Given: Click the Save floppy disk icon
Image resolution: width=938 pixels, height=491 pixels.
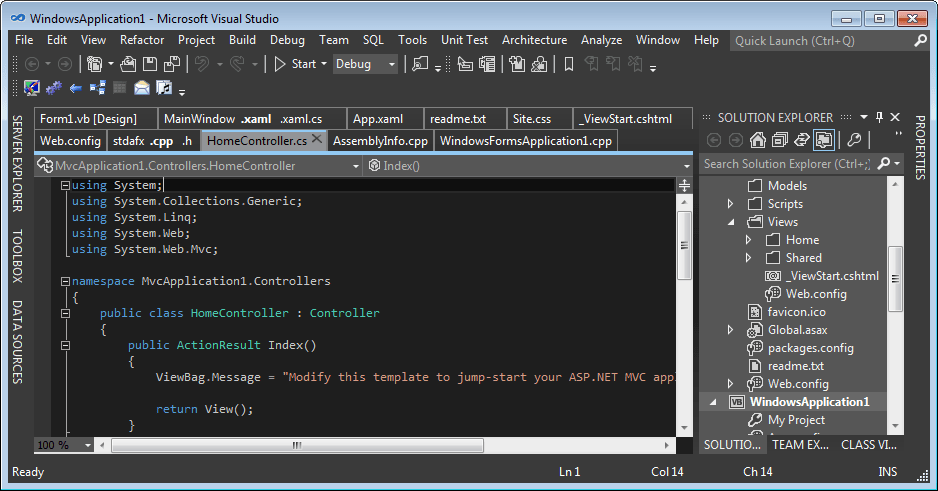Looking at the screenshot, I should (150, 64).
